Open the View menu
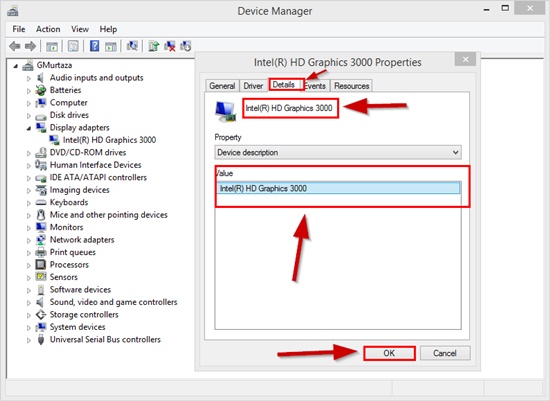The width and height of the screenshot is (550, 401). point(80,29)
